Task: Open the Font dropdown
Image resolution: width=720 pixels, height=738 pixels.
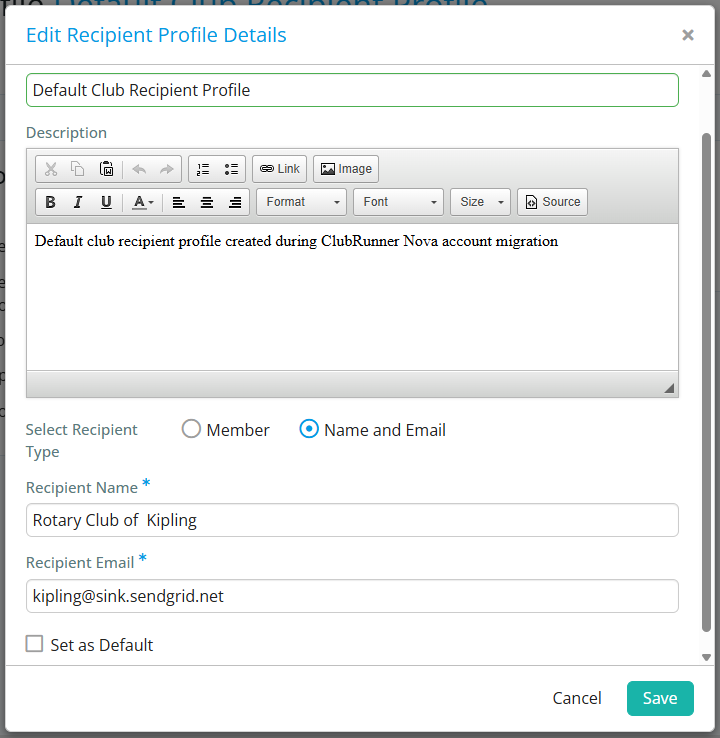Action: [x=399, y=202]
